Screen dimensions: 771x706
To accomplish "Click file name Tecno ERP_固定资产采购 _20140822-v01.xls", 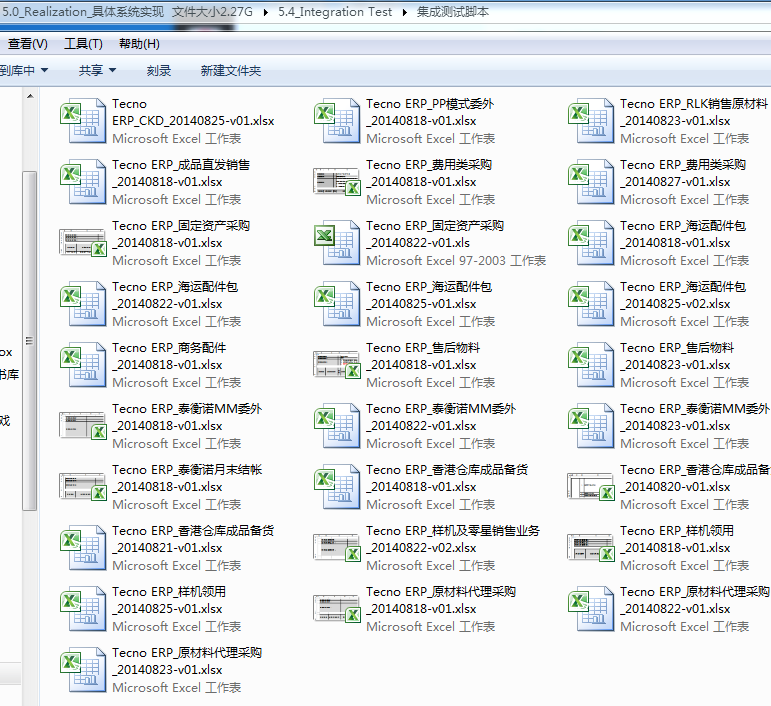I will (x=435, y=235).
